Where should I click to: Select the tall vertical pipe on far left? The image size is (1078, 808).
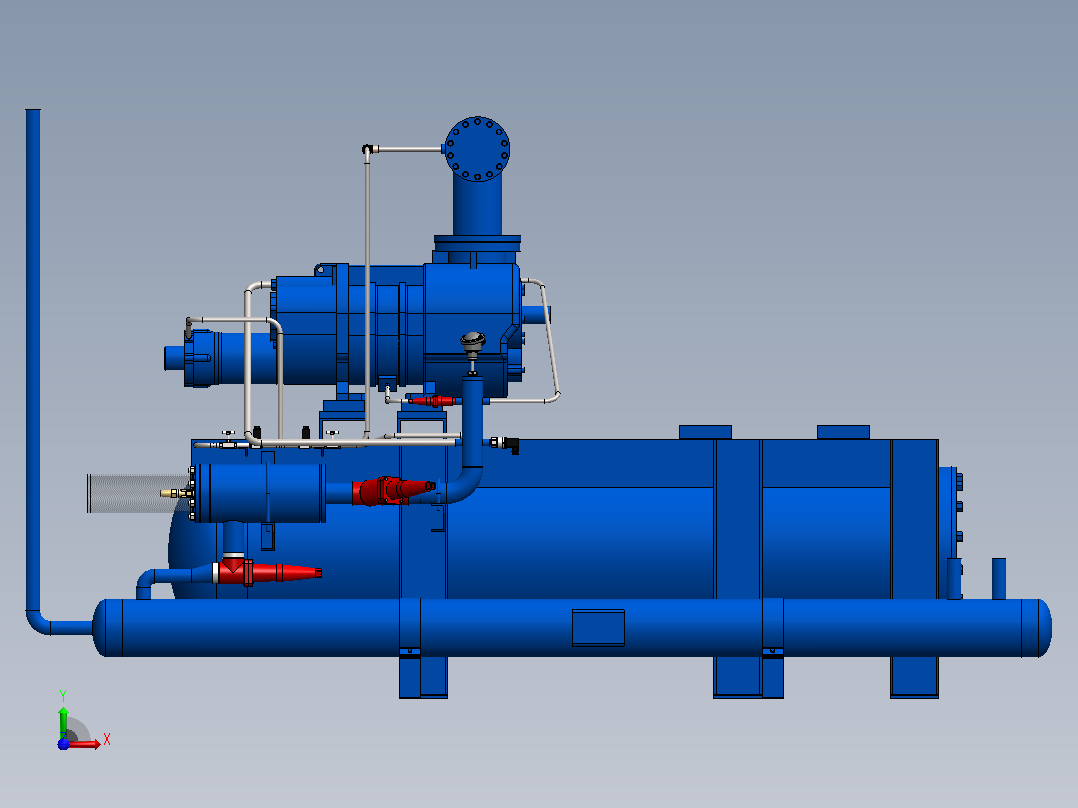click(33, 358)
